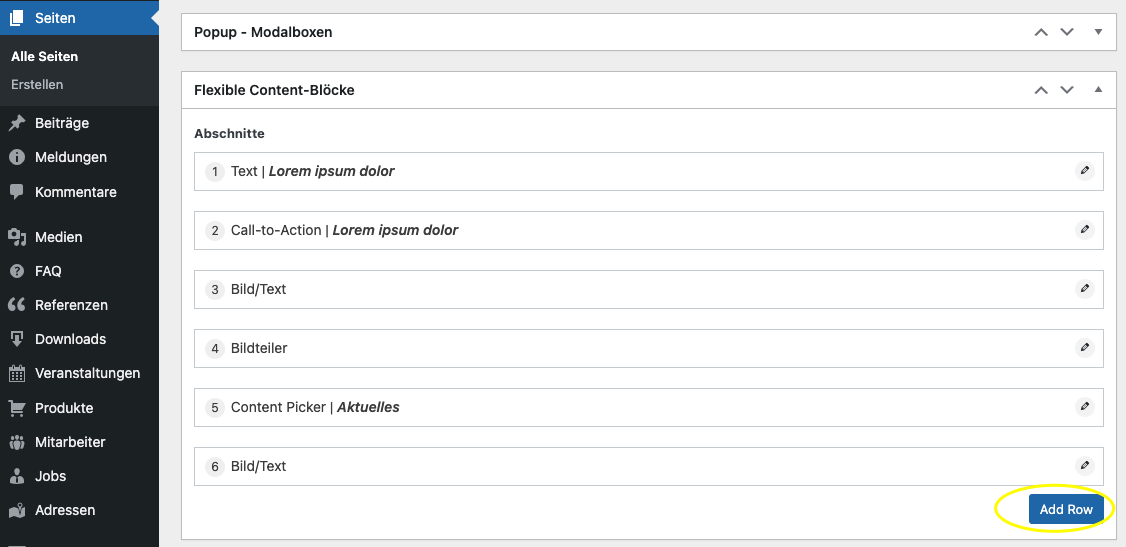Move the Flexible Content-Blöcke panel up
The height and width of the screenshot is (547, 1126).
point(1041,90)
